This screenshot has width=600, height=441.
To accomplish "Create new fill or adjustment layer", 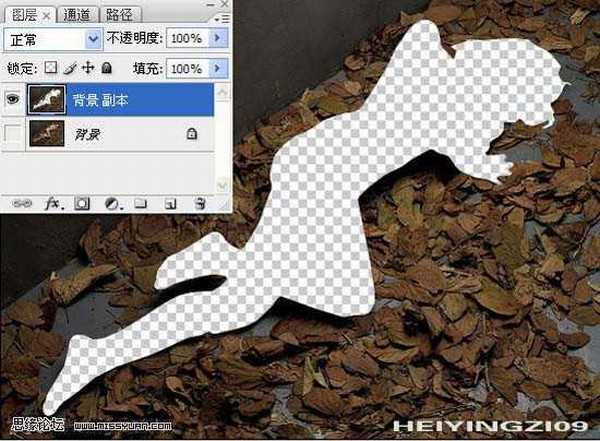I will [113, 203].
